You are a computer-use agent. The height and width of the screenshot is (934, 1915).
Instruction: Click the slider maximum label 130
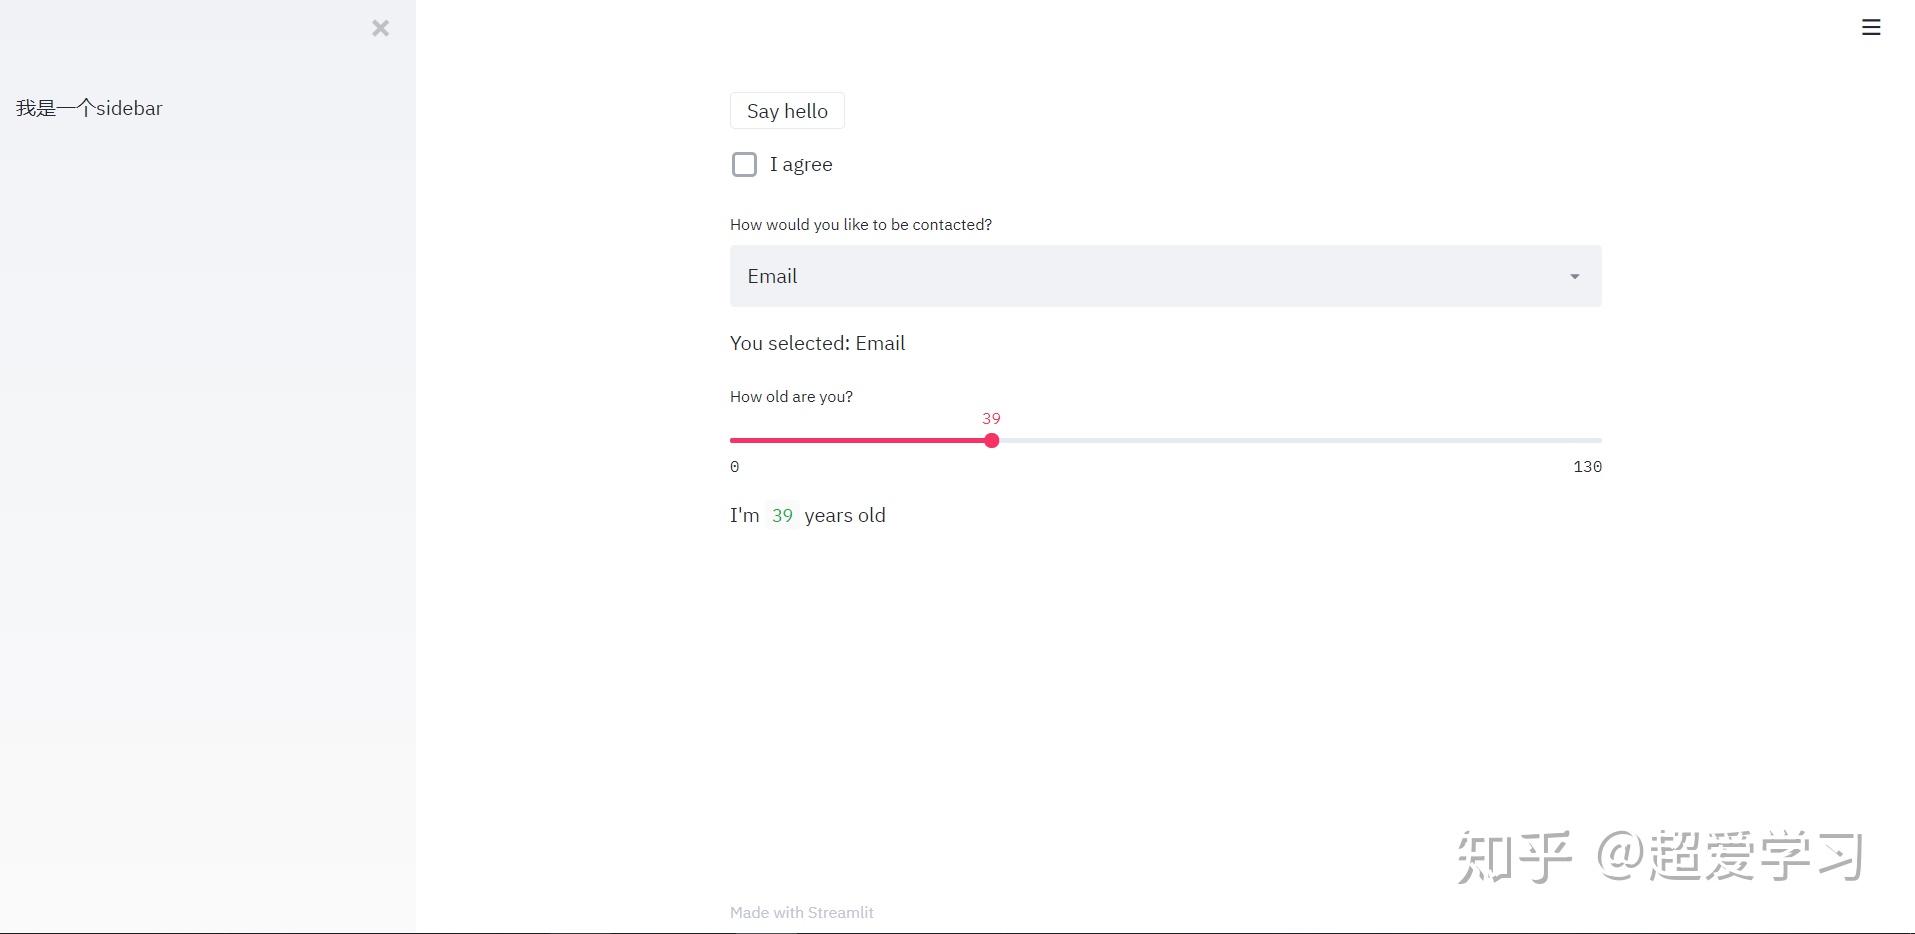click(x=1587, y=467)
